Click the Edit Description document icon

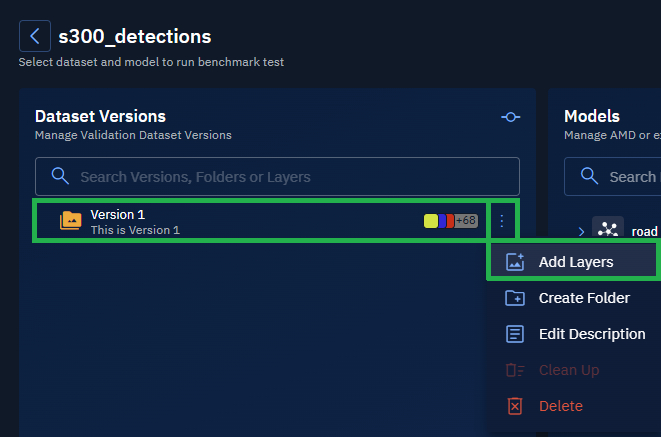point(515,334)
